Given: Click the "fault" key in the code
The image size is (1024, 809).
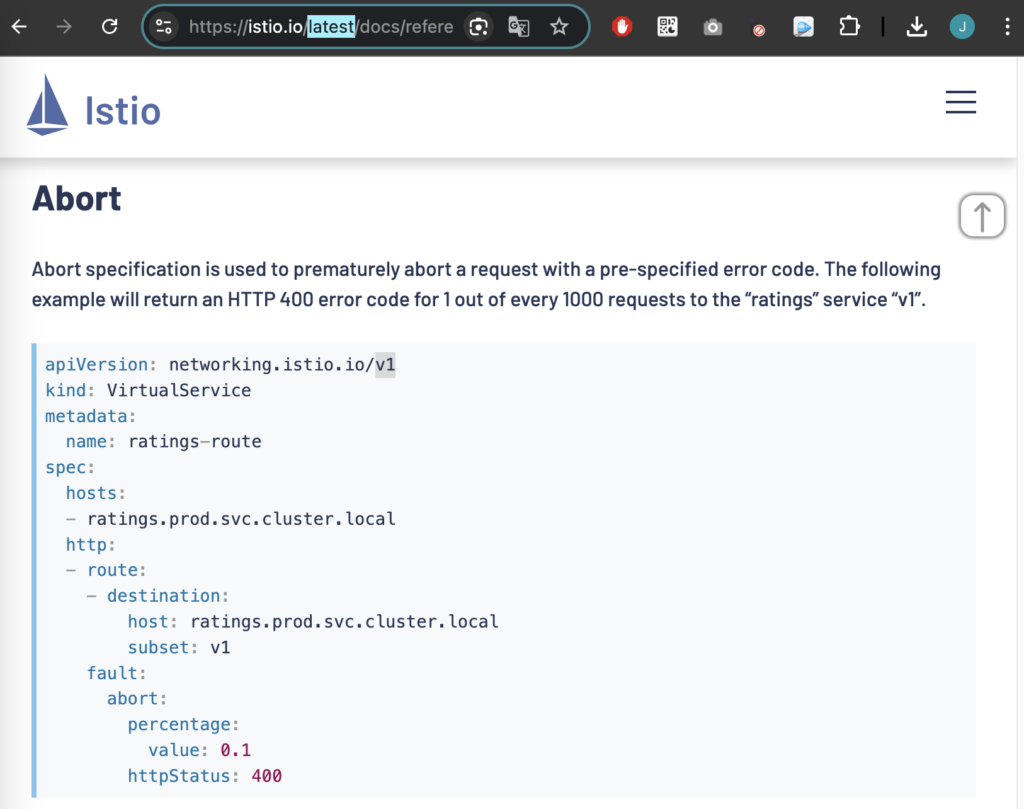Looking at the screenshot, I should click(x=112, y=673).
